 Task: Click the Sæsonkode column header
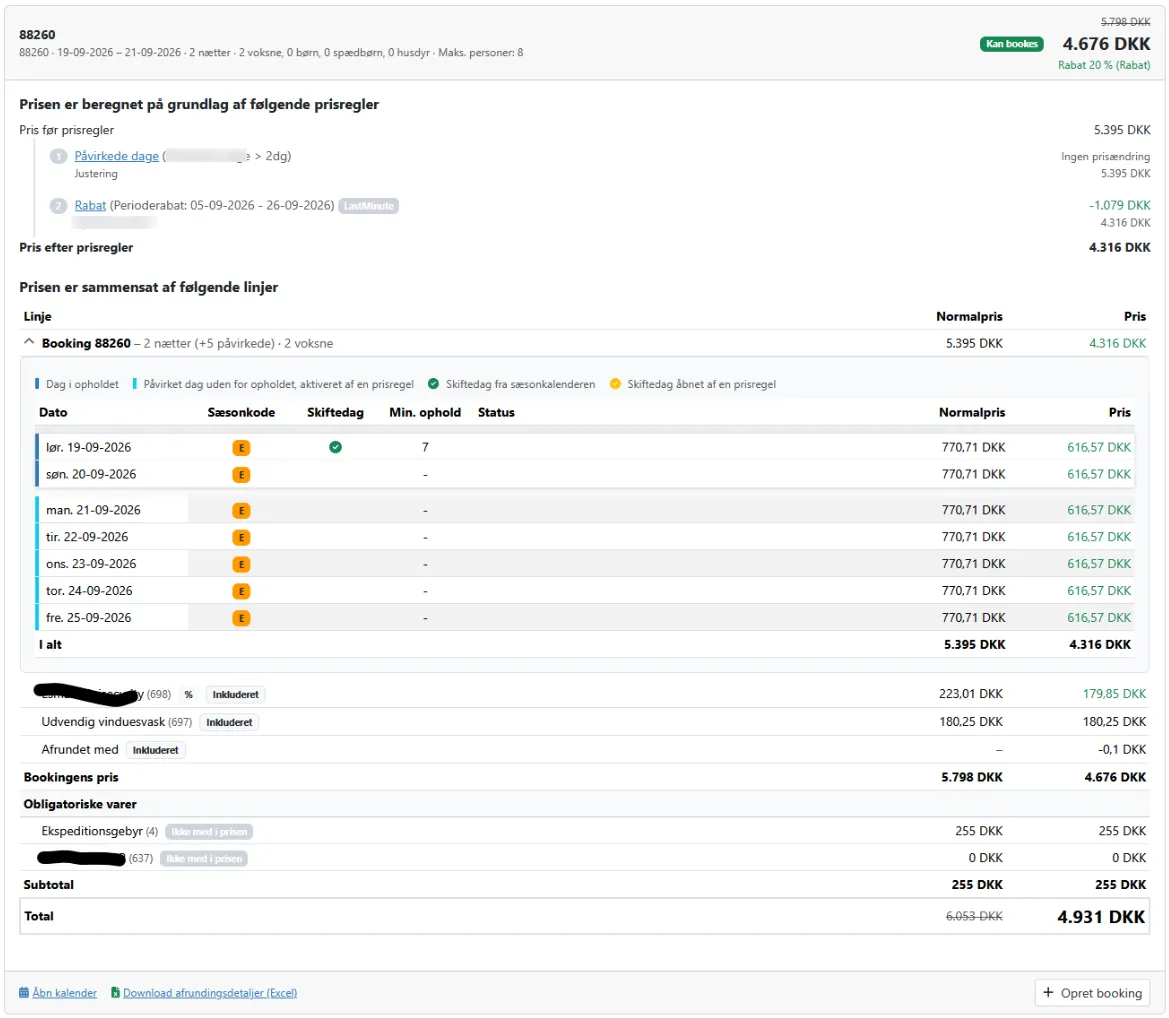point(241,412)
